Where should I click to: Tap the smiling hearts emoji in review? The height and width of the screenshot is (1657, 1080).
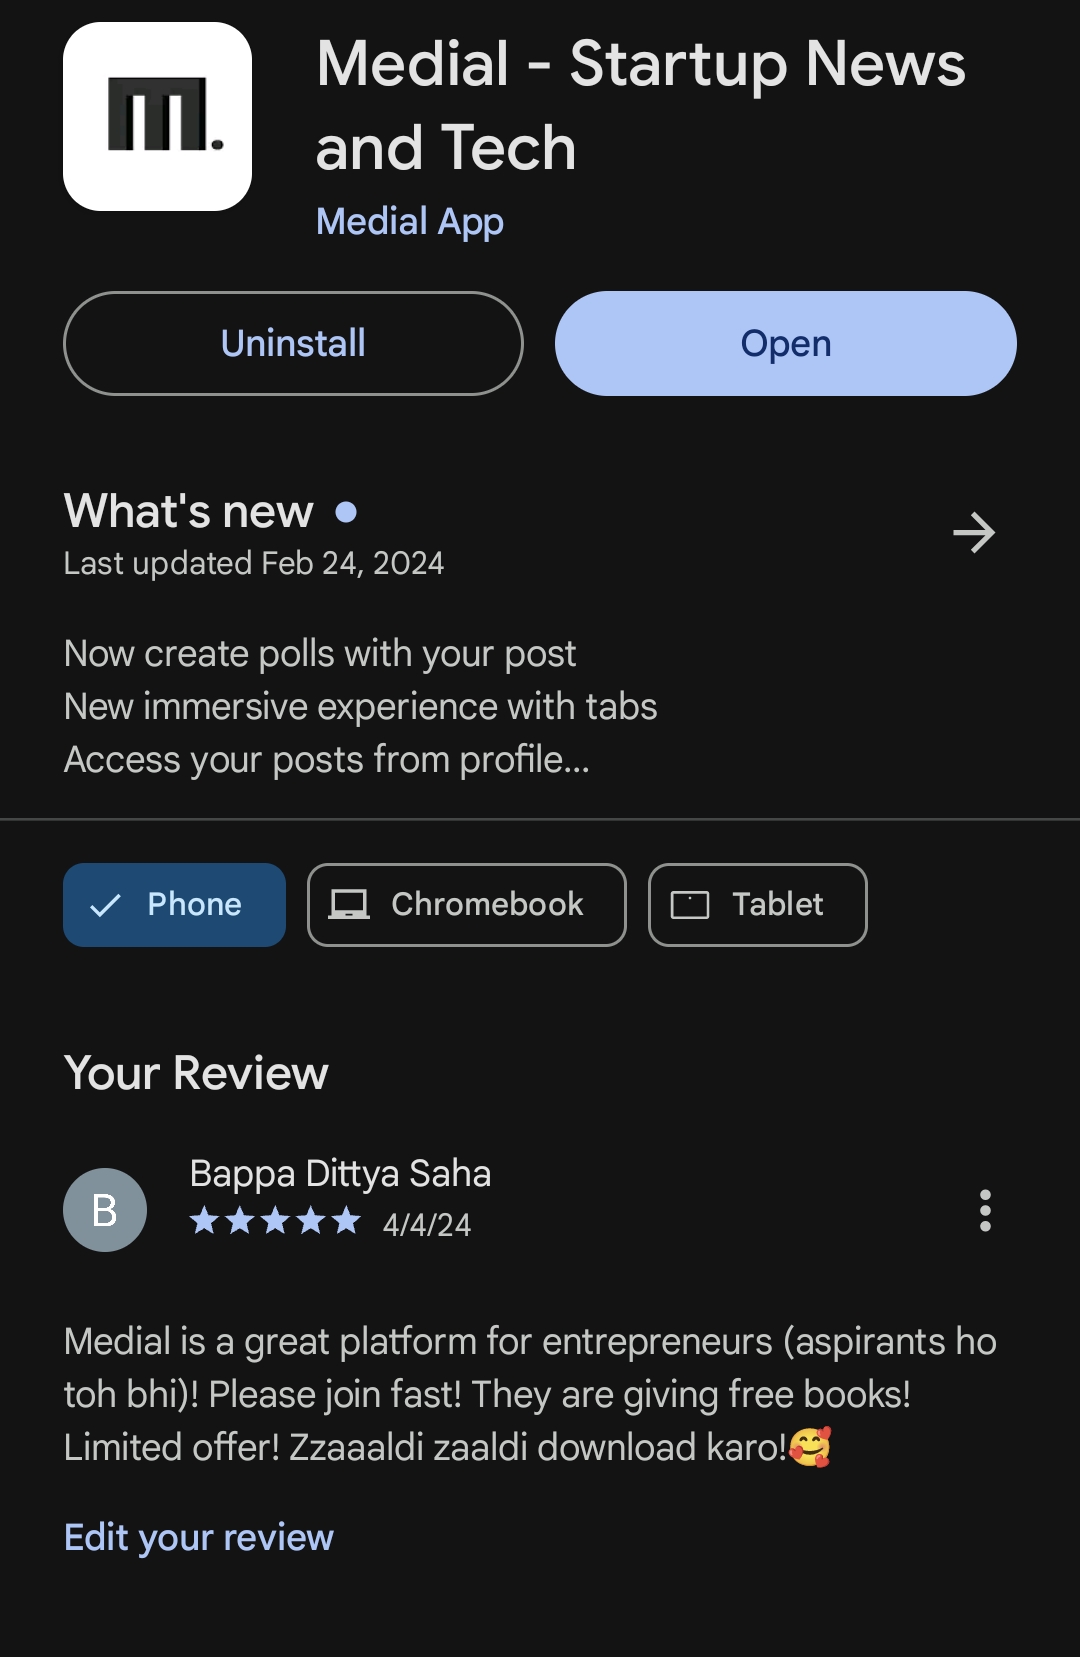coord(810,1447)
